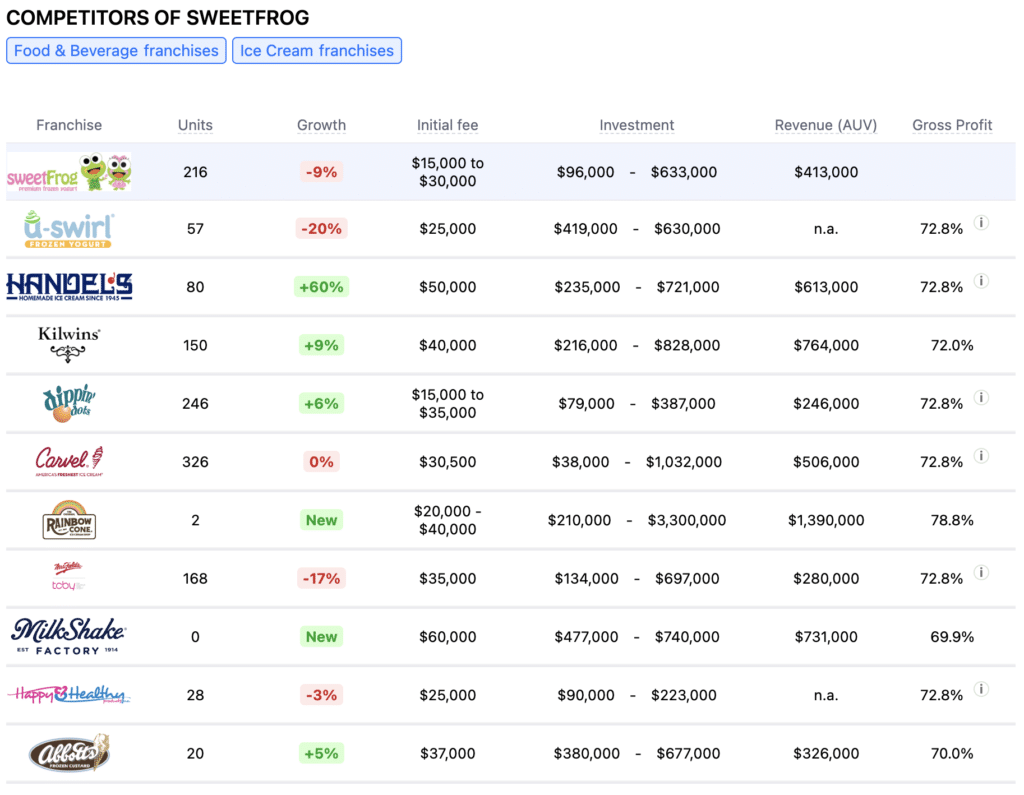
Task: Click the $764,000 revenue value
Action: tap(826, 345)
